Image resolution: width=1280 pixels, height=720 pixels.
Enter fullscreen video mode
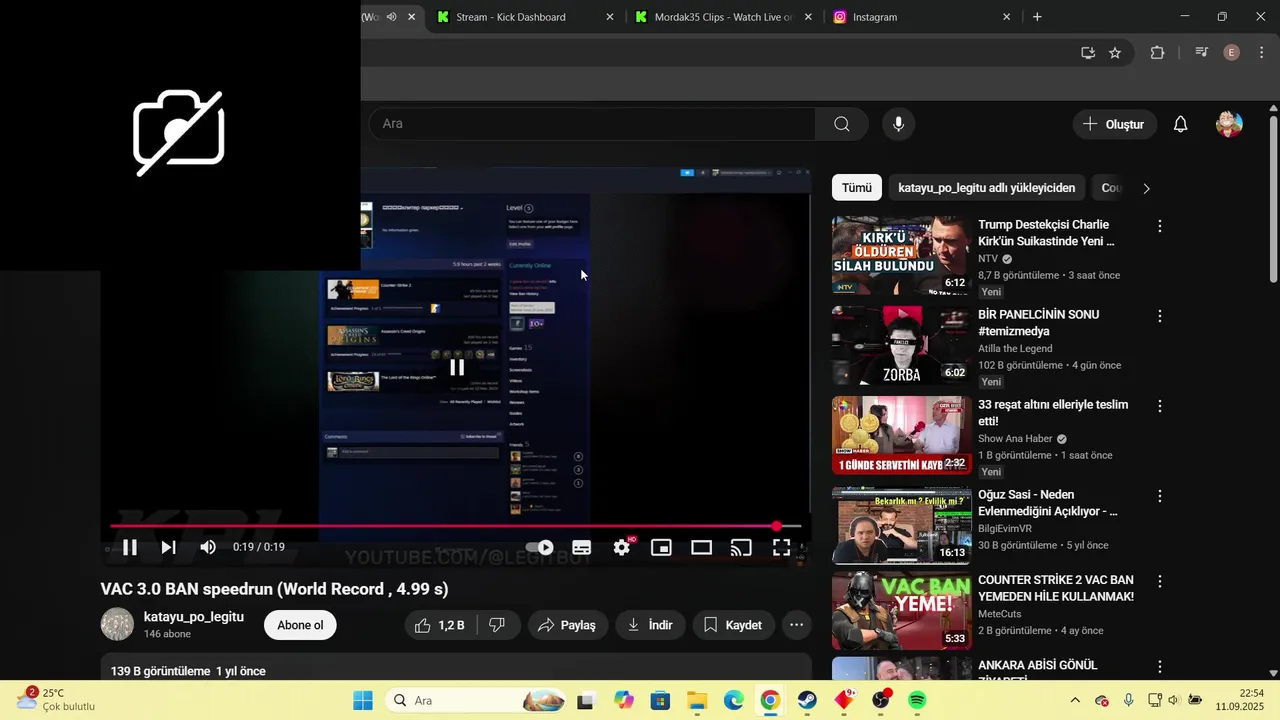point(781,547)
